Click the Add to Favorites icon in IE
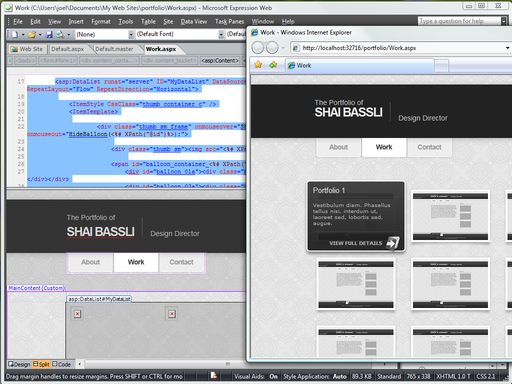Screen dimensions: 512x384 point(273,65)
